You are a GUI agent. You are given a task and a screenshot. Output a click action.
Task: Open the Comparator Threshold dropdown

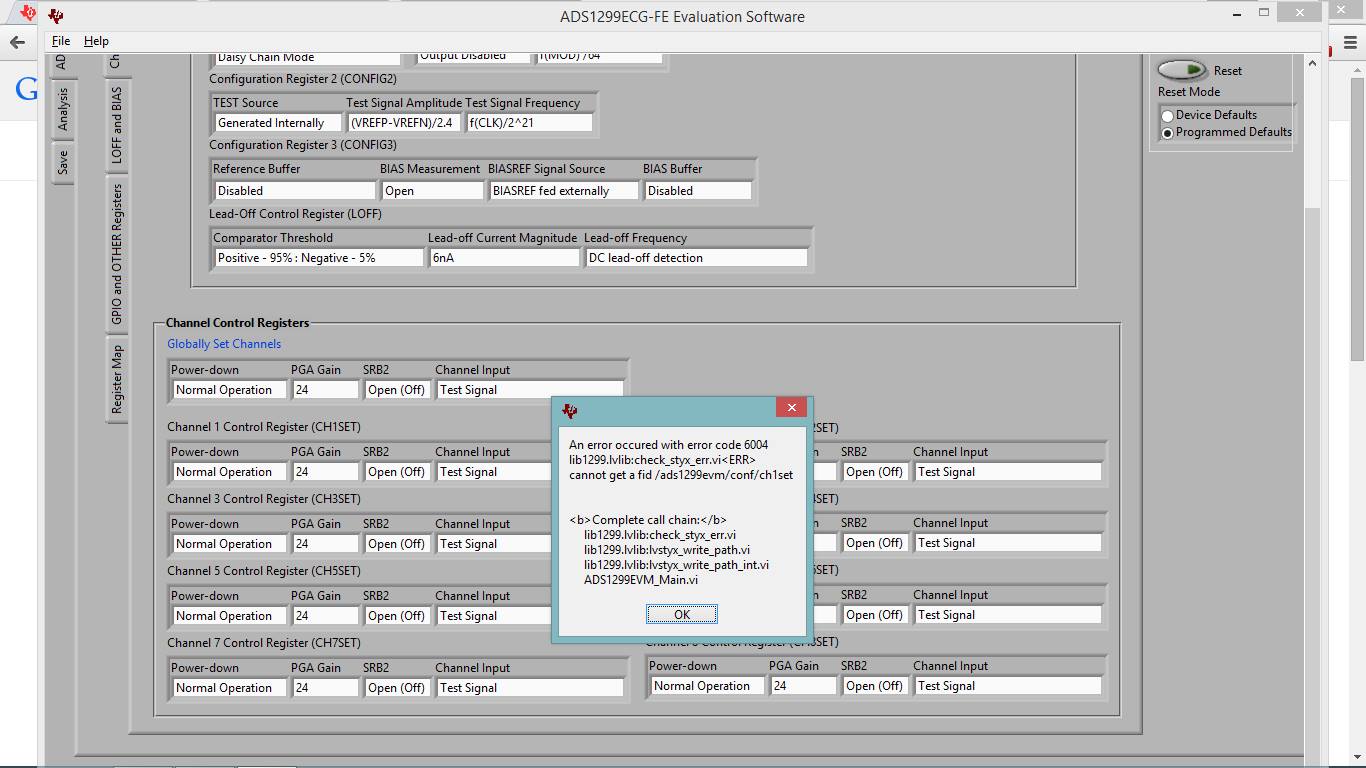pos(319,257)
